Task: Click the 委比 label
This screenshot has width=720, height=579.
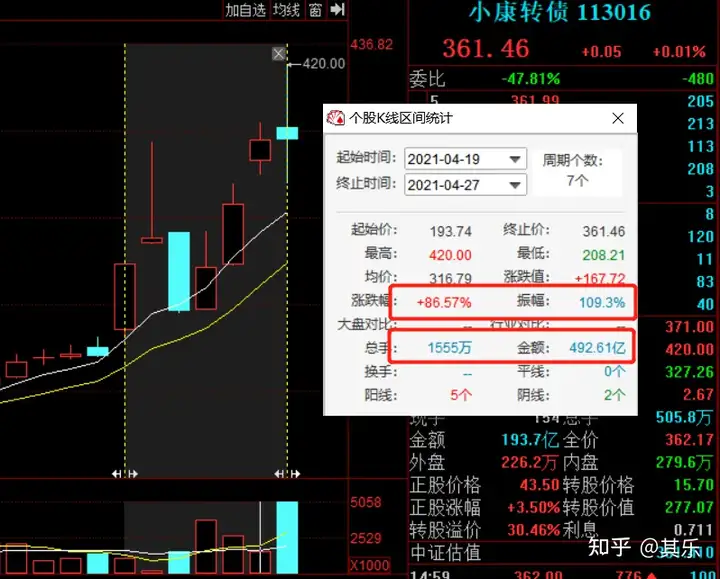Action: tap(427, 79)
